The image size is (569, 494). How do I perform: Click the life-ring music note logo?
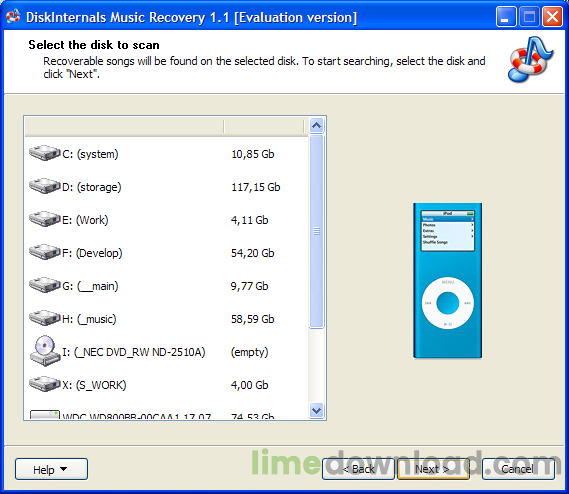pos(530,60)
